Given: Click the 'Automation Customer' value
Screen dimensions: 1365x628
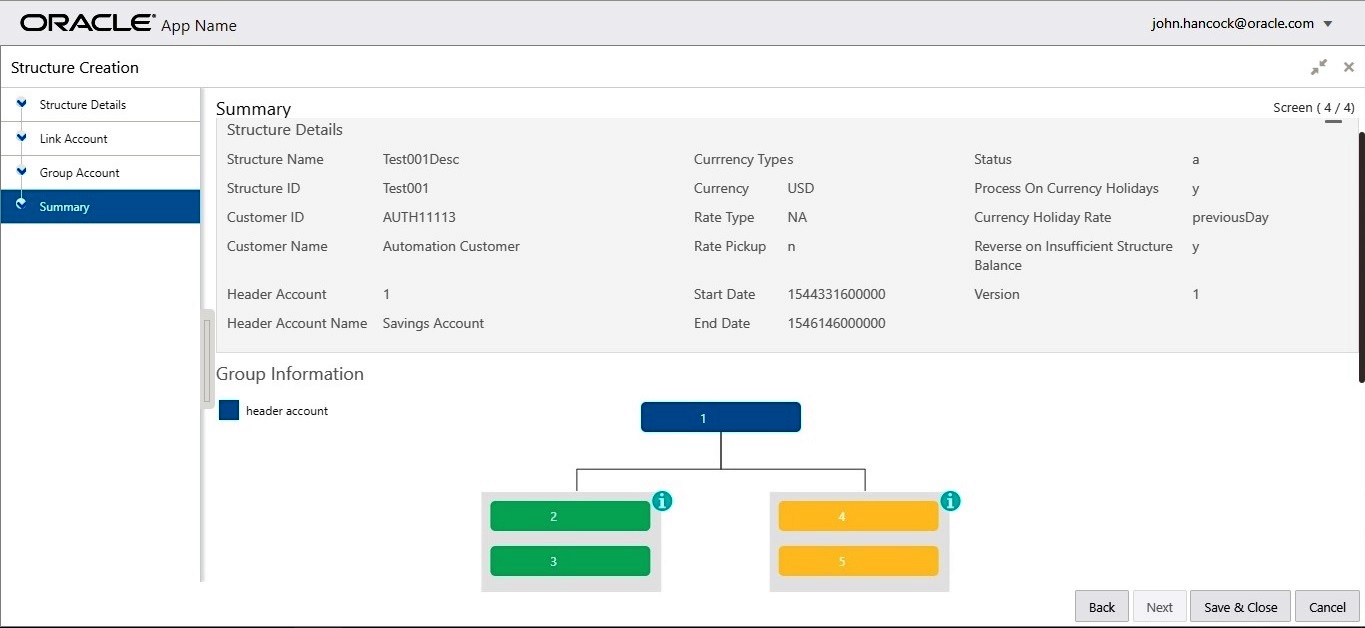Looking at the screenshot, I should [451, 246].
